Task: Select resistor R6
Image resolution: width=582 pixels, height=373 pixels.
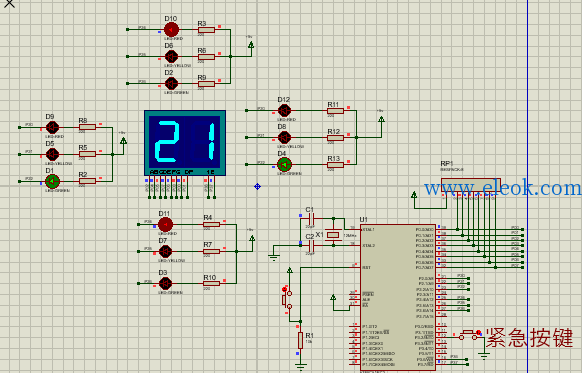Action: pyautogui.click(x=206, y=57)
